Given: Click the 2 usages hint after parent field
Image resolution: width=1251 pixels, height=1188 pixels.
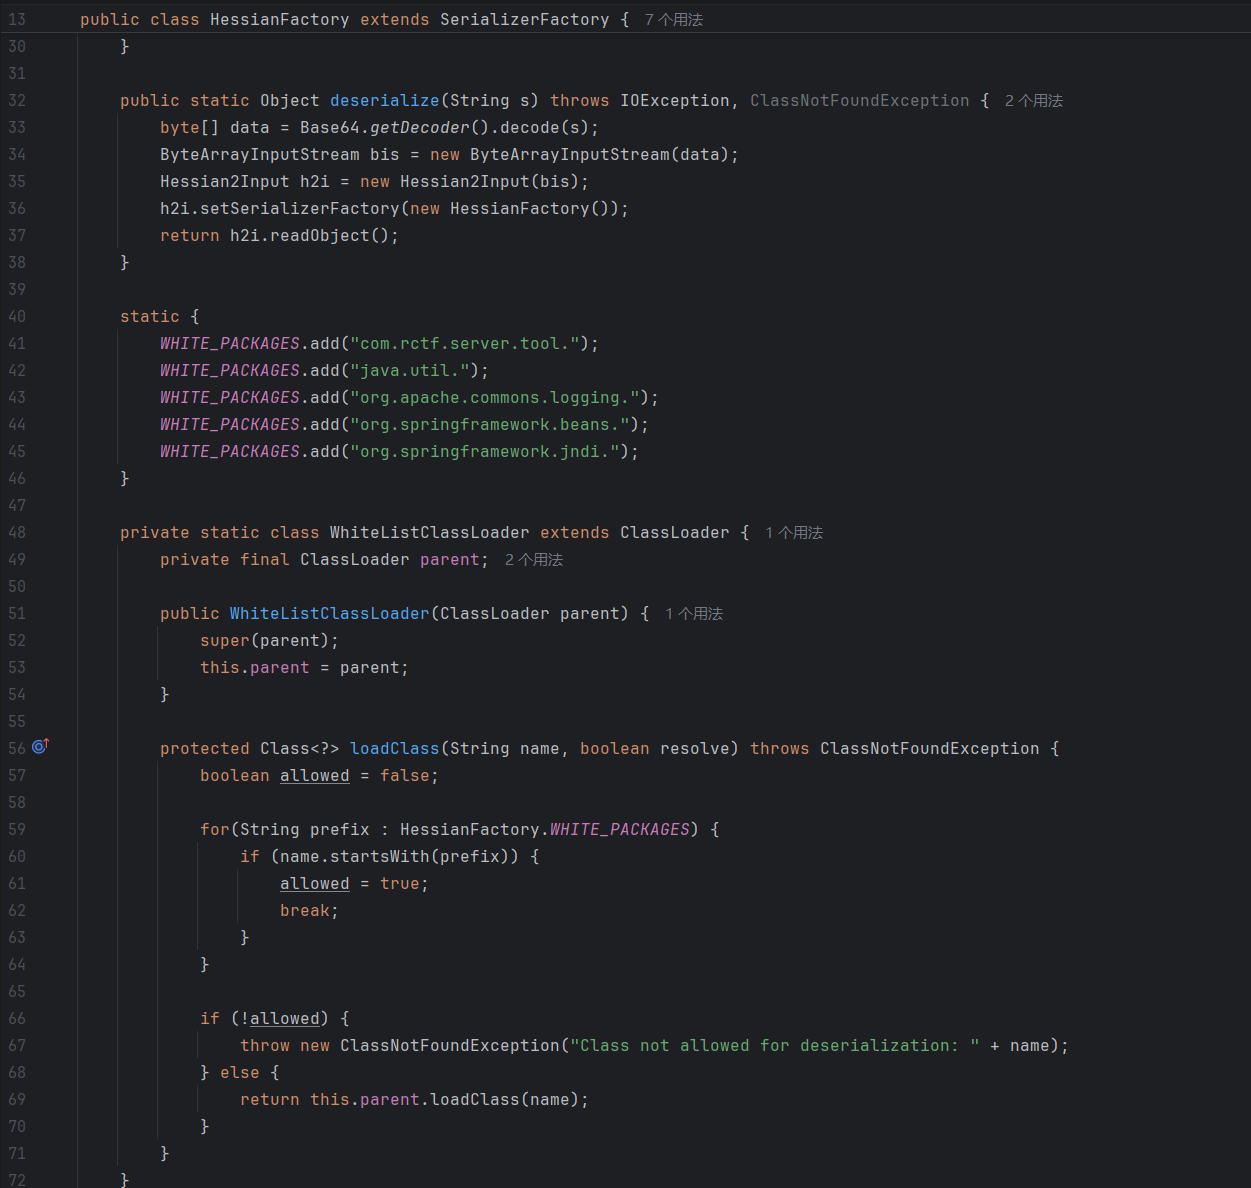Looking at the screenshot, I should (533, 560).
